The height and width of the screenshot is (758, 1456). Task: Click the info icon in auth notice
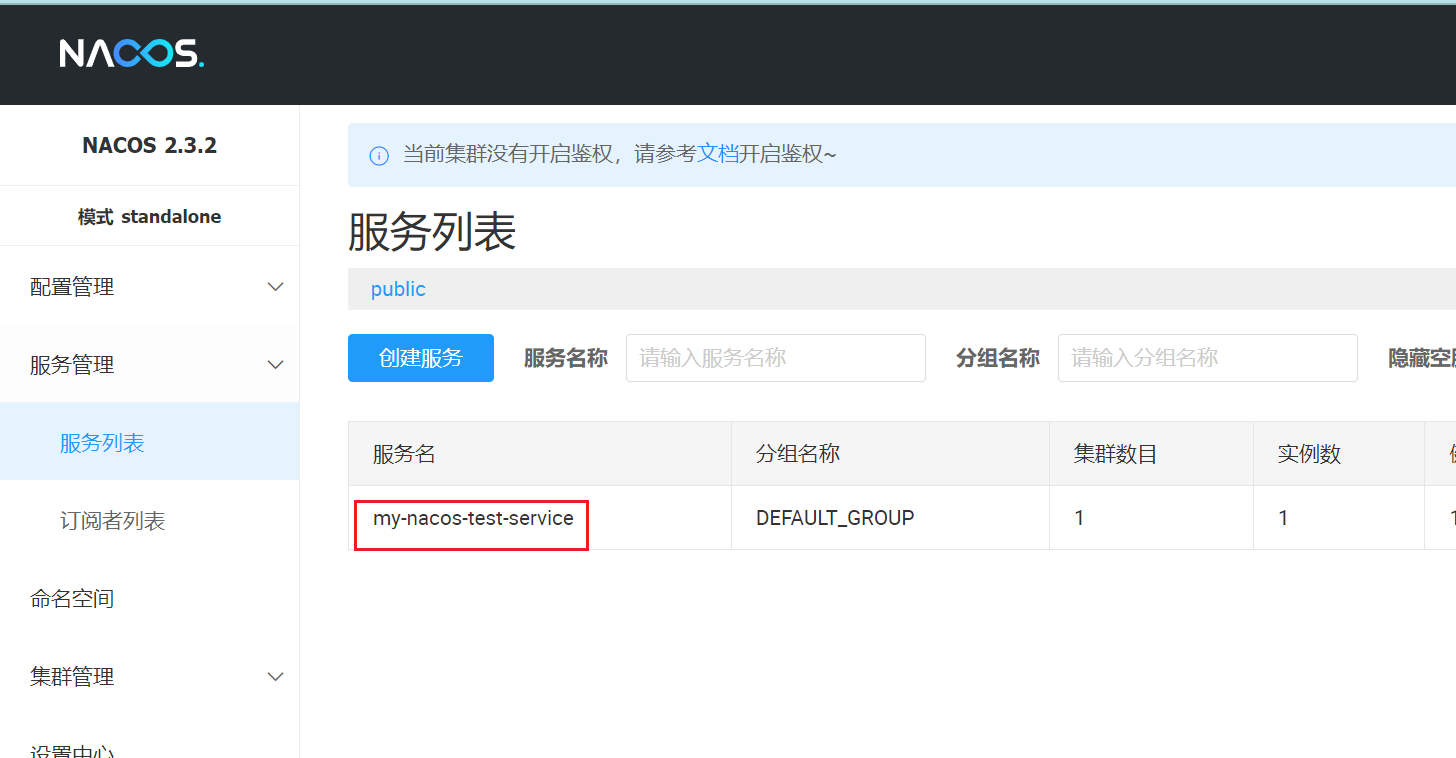(x=379, y=155)
